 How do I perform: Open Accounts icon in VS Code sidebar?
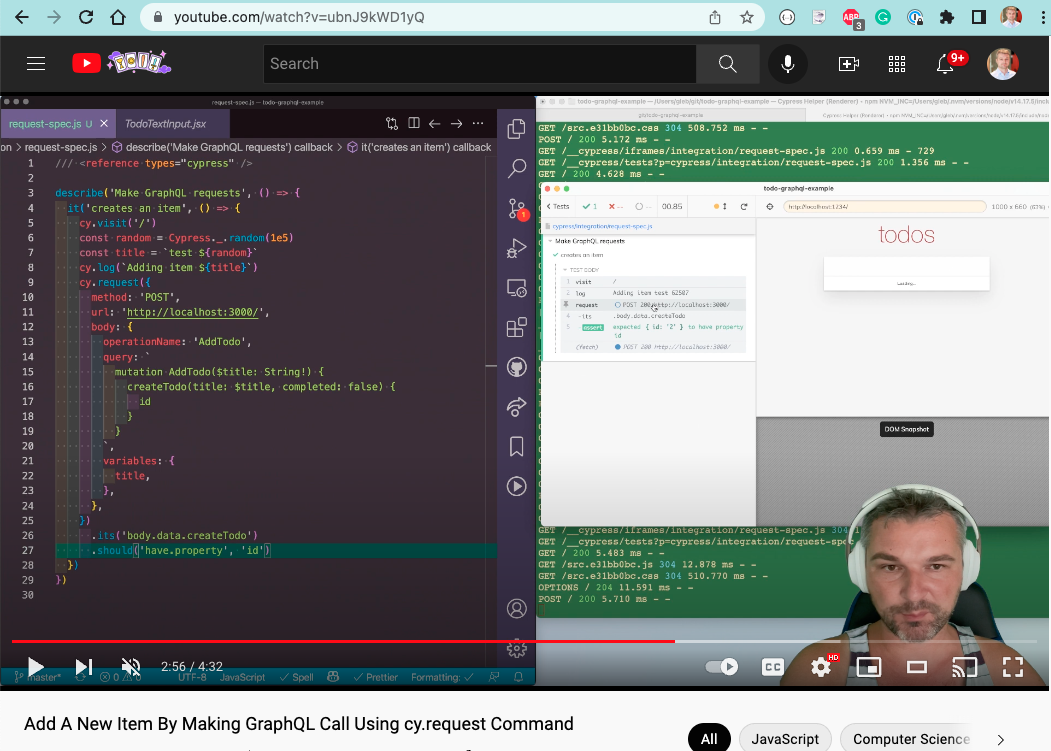[x=516, y=609]
